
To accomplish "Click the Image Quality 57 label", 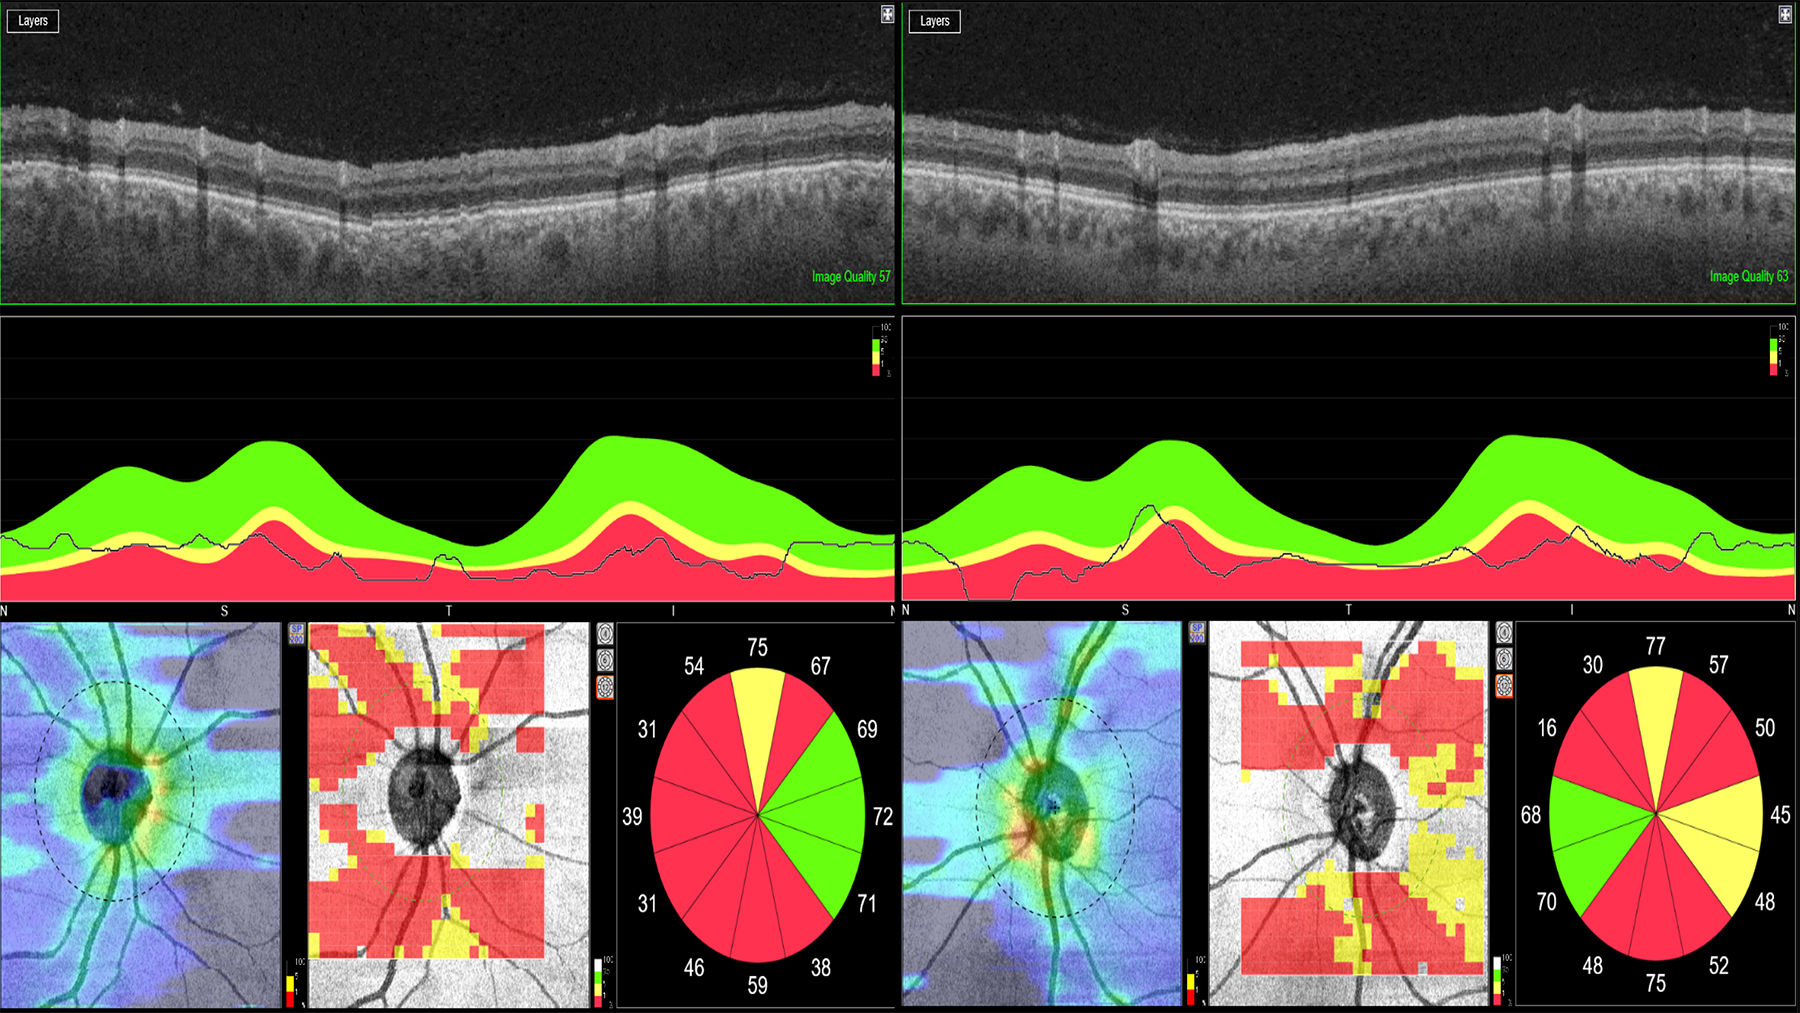I will coord(850,277).
